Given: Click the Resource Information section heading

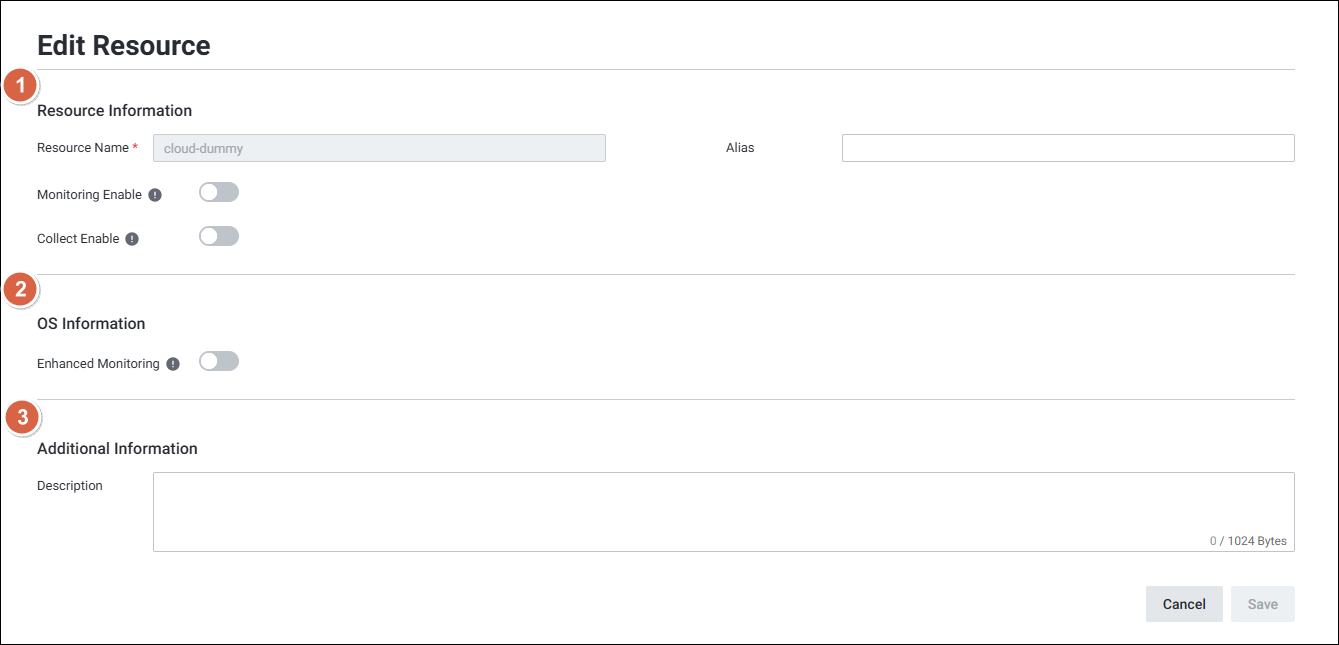Looking at the screenshot, I should pyautogui.click(x=114, y=110).
